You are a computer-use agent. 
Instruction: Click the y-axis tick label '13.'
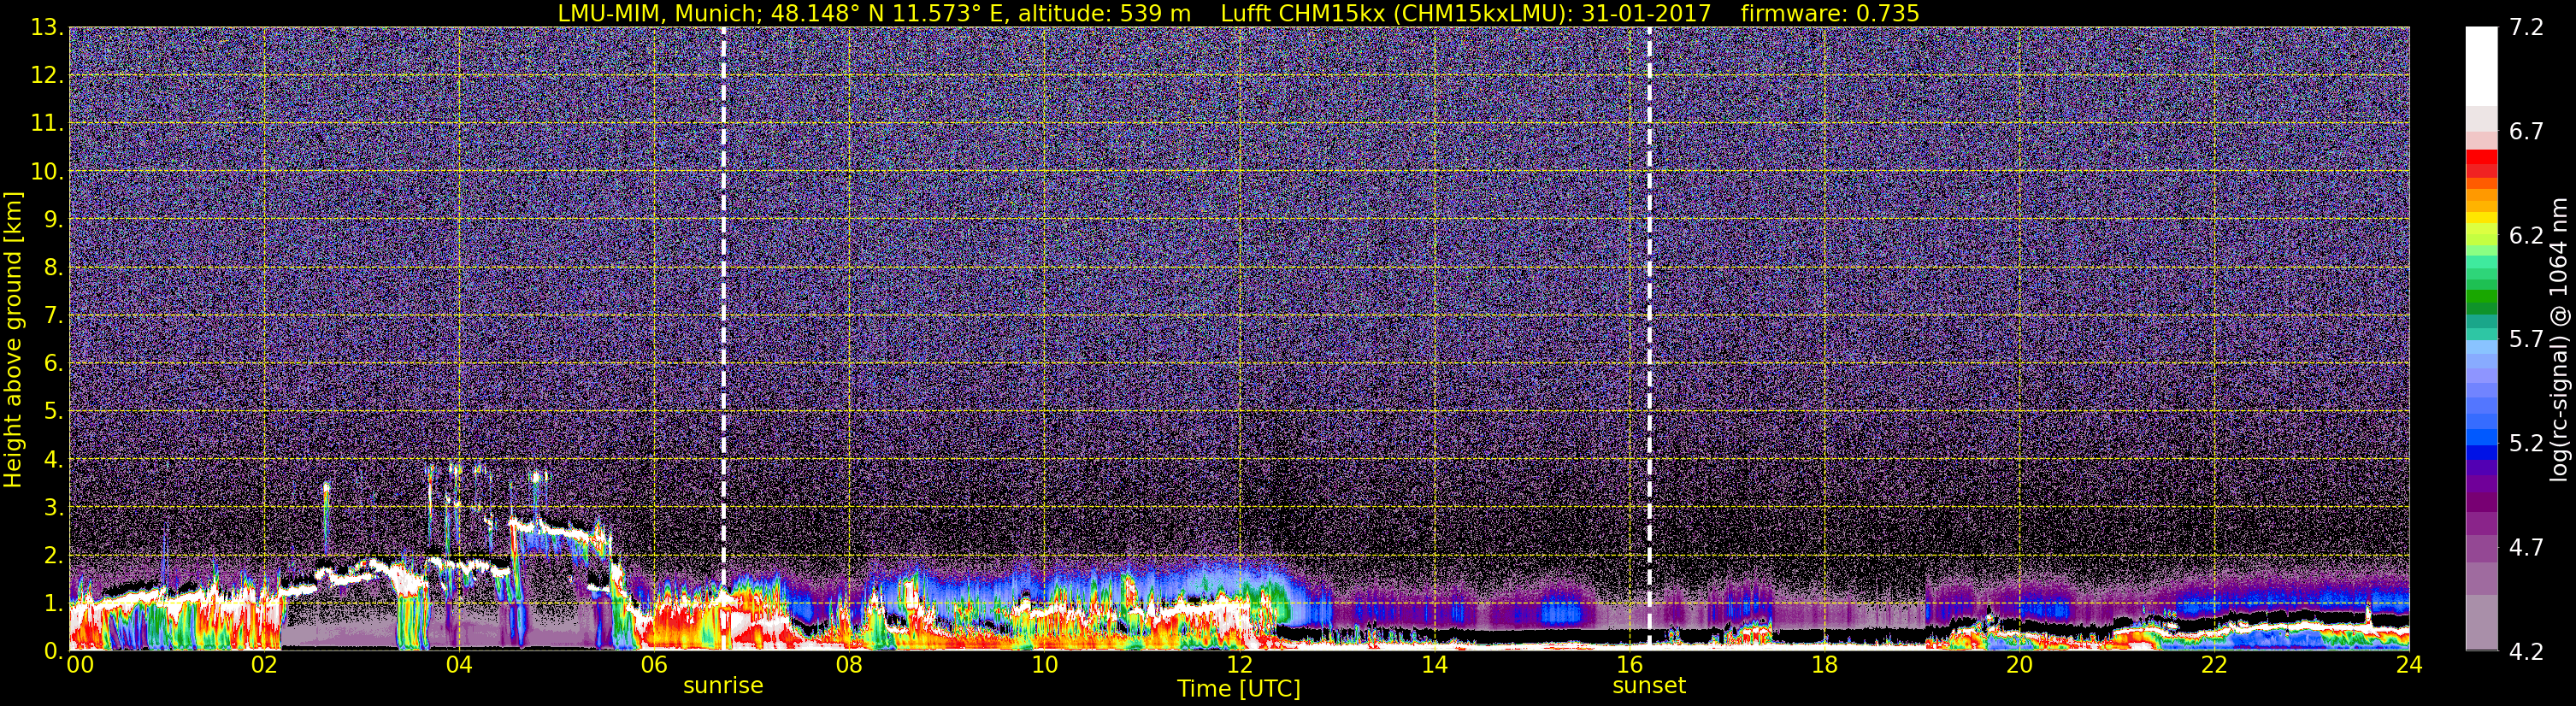tap(47, 27)
